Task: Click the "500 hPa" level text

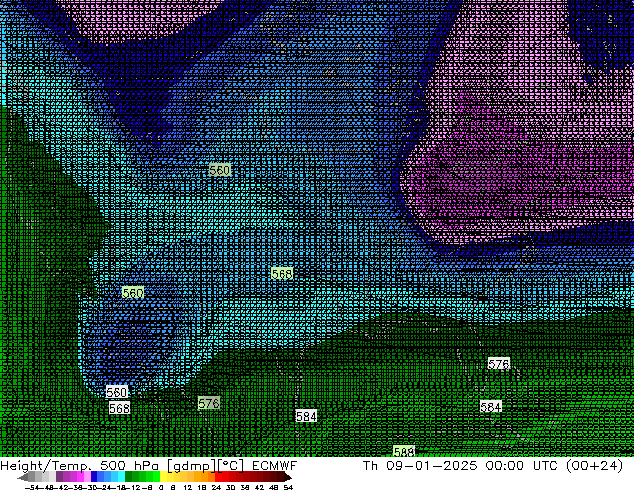Action: [x=129, y=466]
